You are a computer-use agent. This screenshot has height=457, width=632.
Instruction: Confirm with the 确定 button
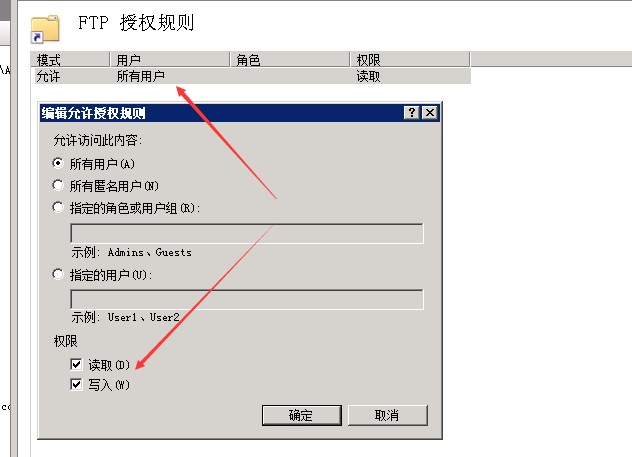(x=301, y=415)
